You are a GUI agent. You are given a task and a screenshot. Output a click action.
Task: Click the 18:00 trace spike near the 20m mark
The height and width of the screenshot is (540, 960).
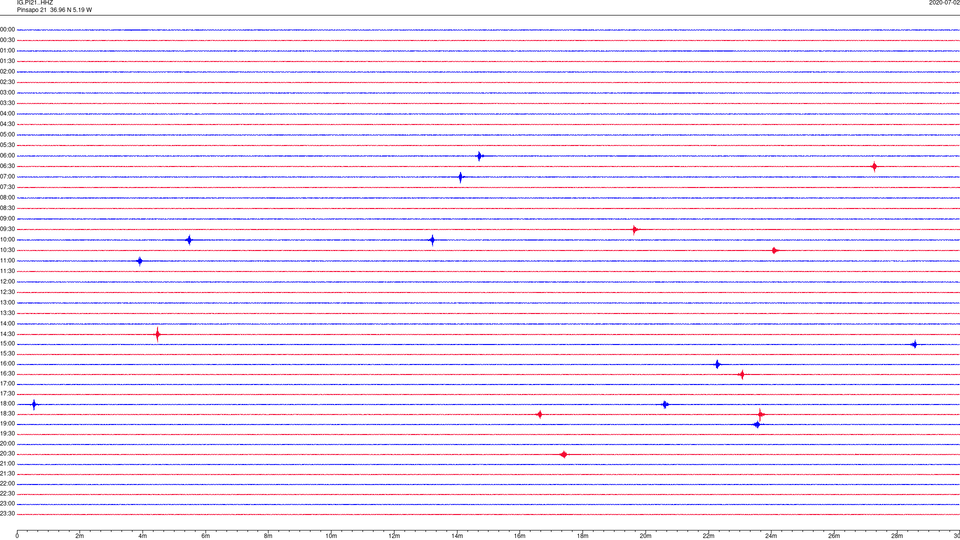(665, 405)
